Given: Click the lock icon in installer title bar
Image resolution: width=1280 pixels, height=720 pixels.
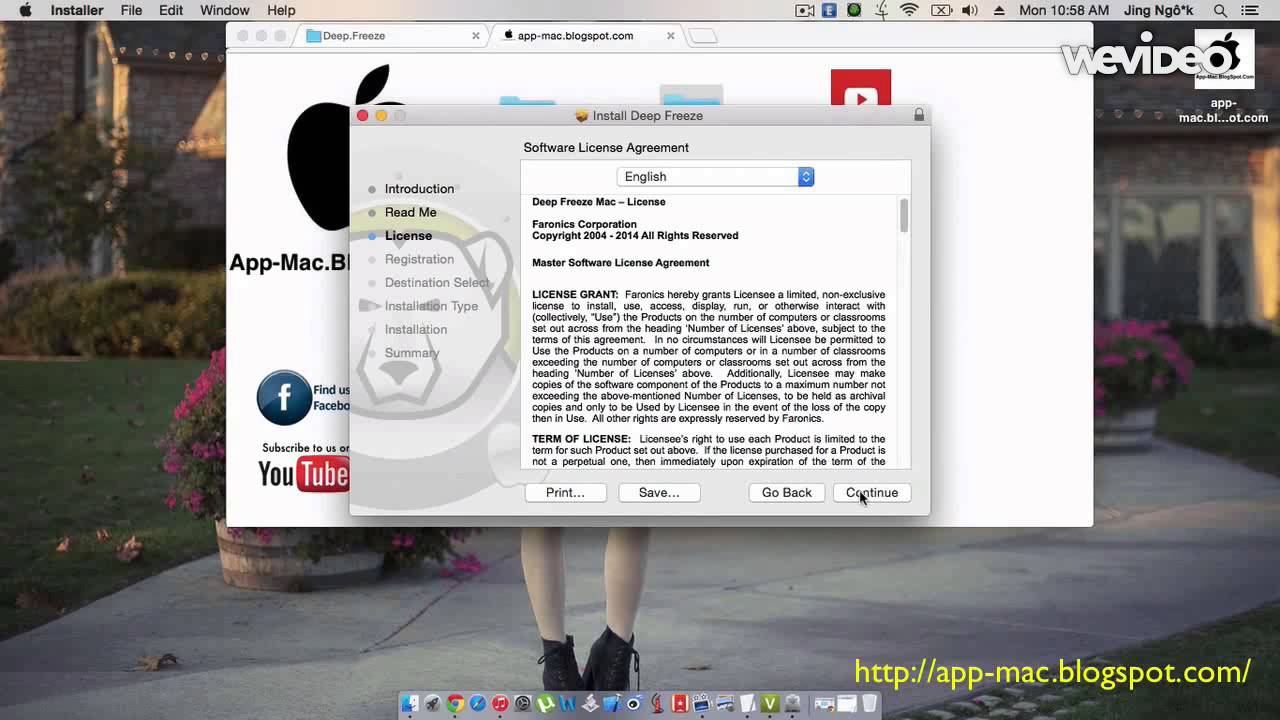Looking at the screenshot, I should 919,115.
